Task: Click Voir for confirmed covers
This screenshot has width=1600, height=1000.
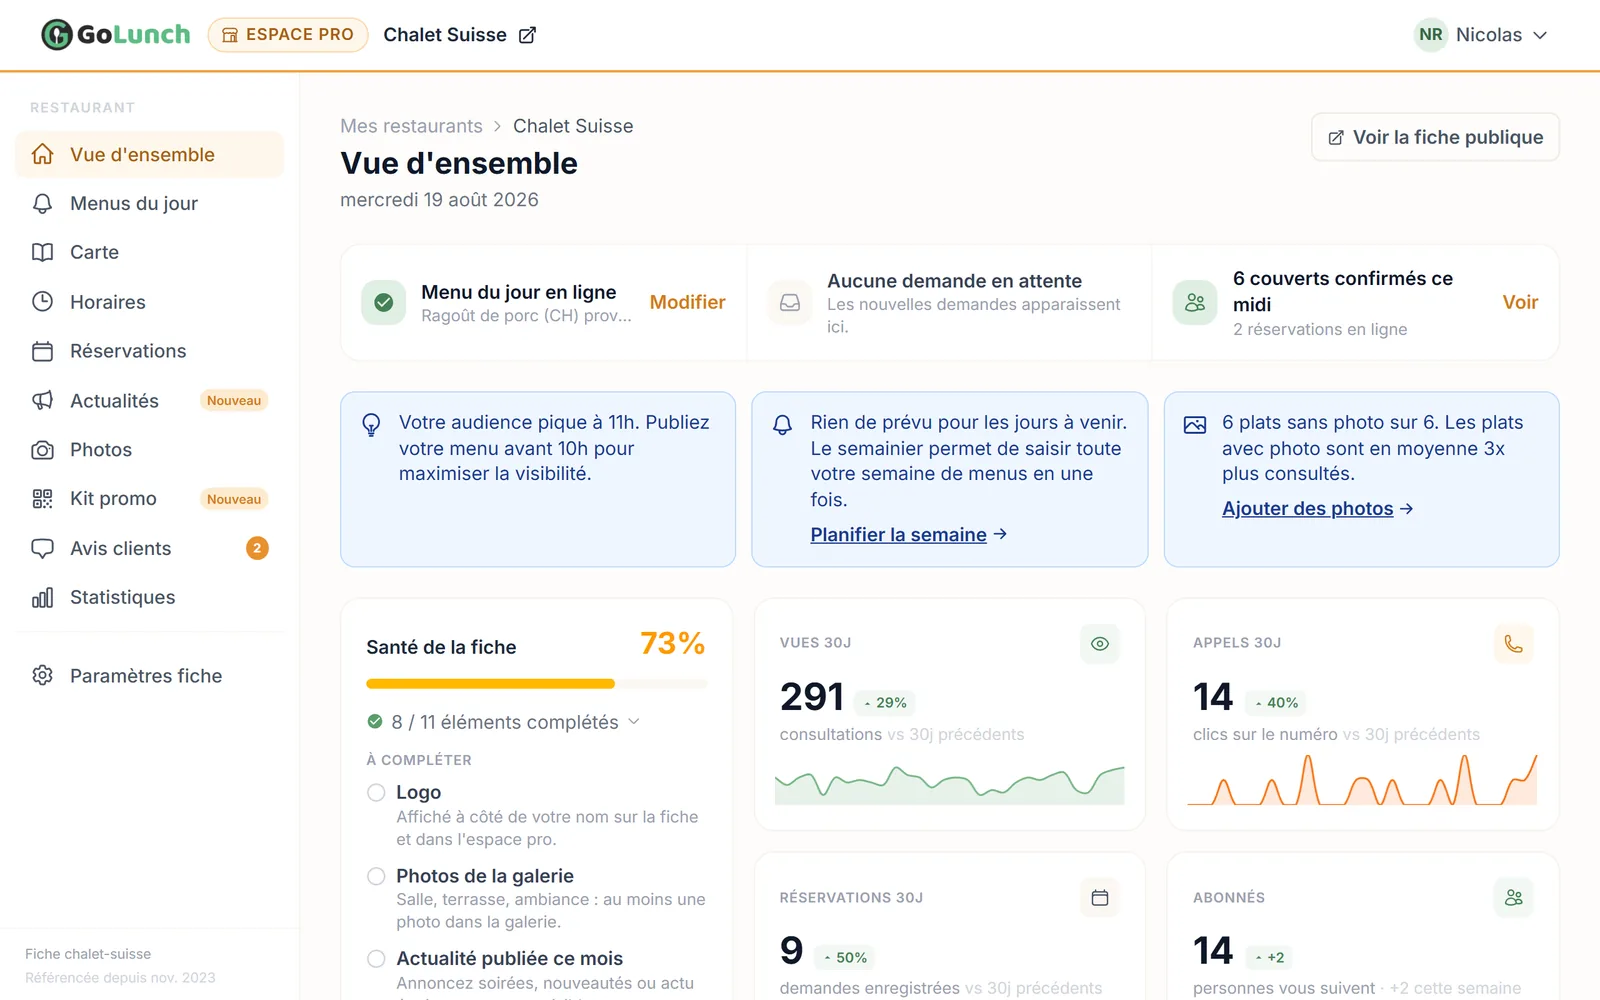Action: pyautogui.click(x=1520, y=302)
